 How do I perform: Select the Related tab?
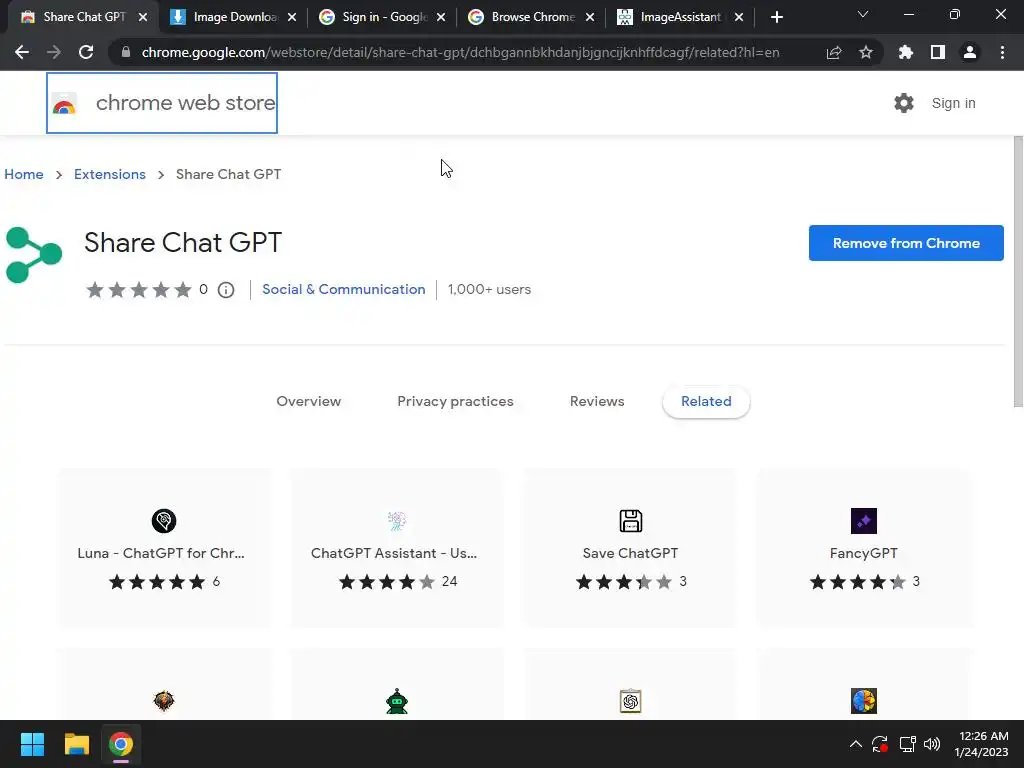(x=706, y=401)
